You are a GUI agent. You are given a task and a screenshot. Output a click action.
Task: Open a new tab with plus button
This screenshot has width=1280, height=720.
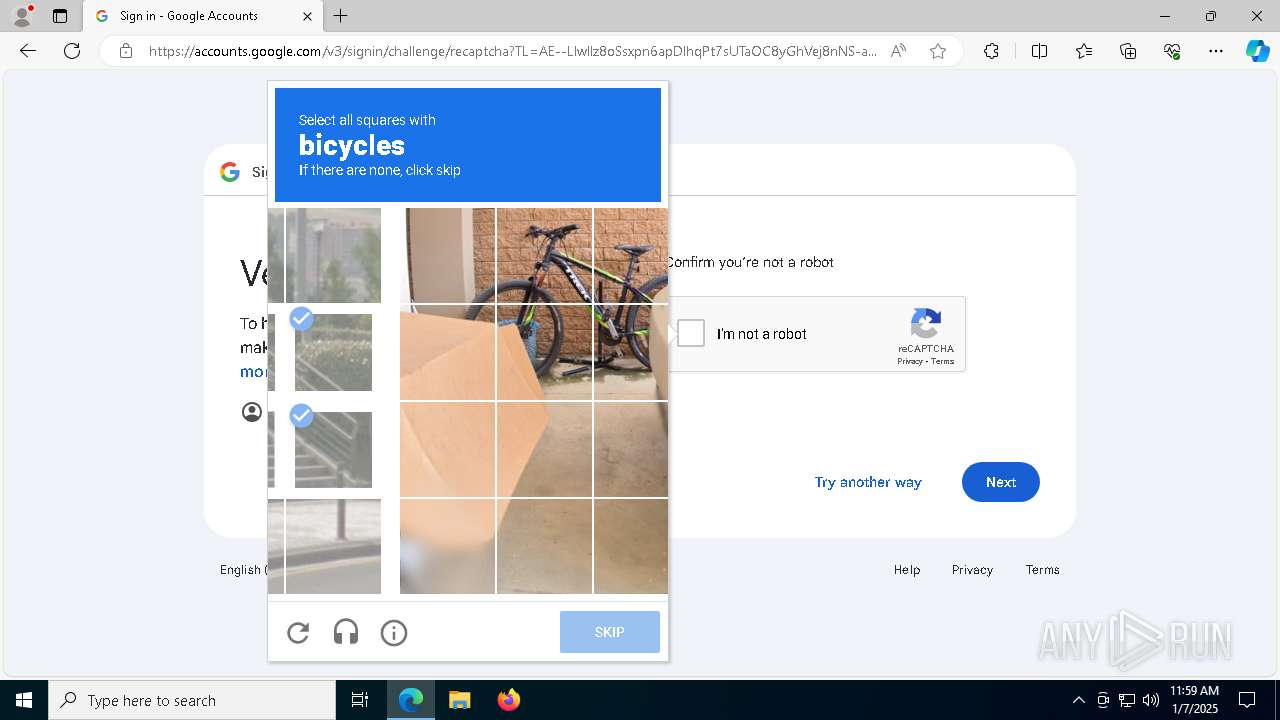(341, 16)
